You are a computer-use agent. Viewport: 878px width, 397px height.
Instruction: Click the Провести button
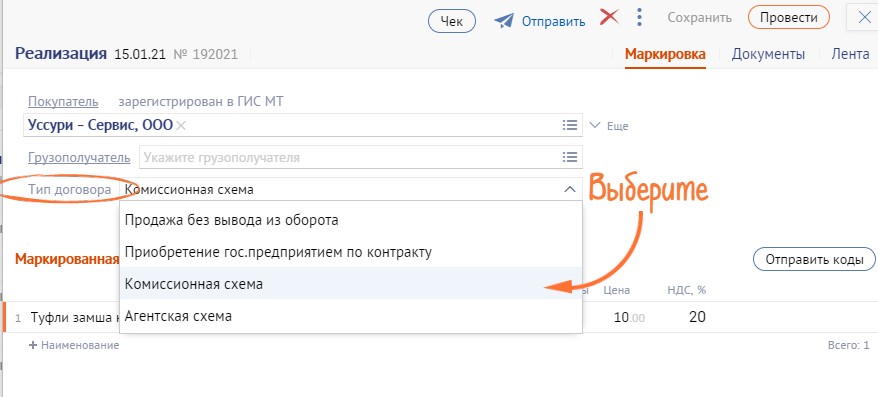pos(788,17)
